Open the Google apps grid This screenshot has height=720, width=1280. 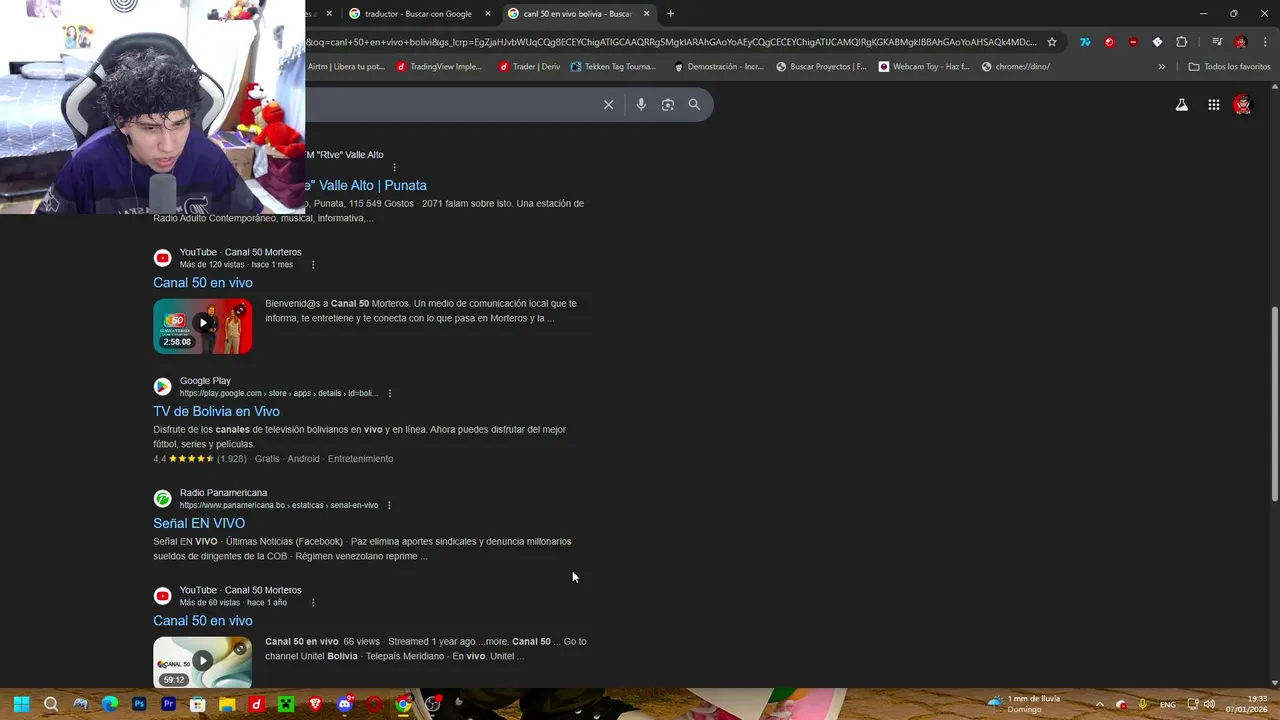1214,105
